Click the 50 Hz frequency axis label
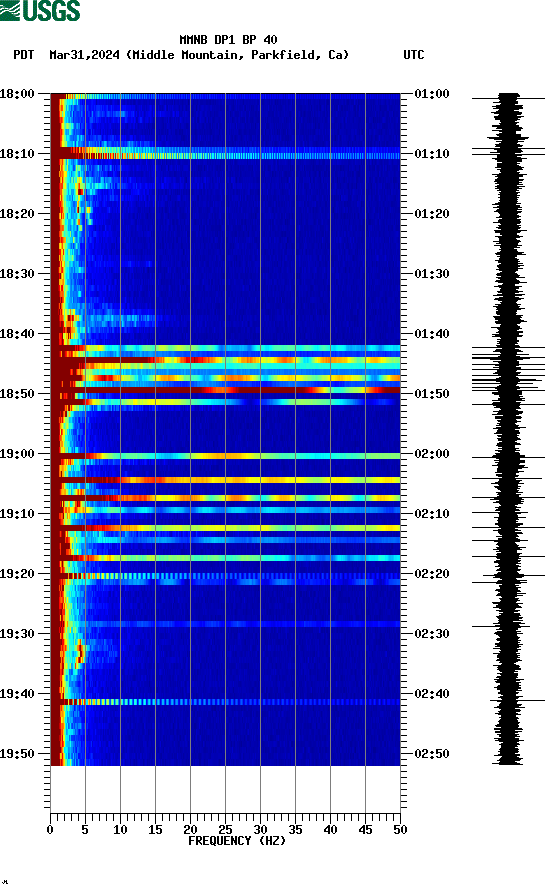The height and width of the screenshot is (893, 552). [x=400, y=830]
